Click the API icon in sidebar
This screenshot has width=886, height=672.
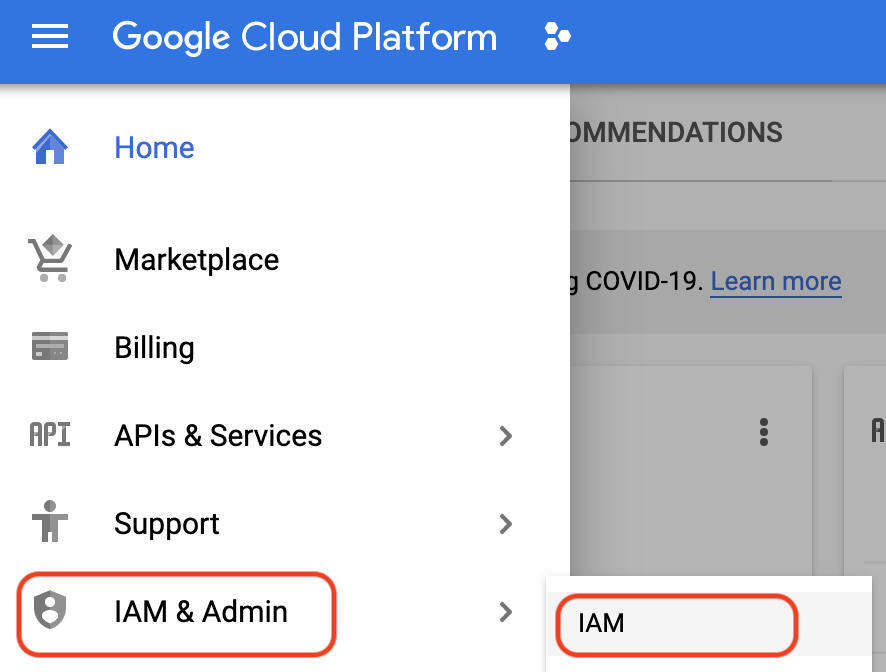click(x=50, y=435)
